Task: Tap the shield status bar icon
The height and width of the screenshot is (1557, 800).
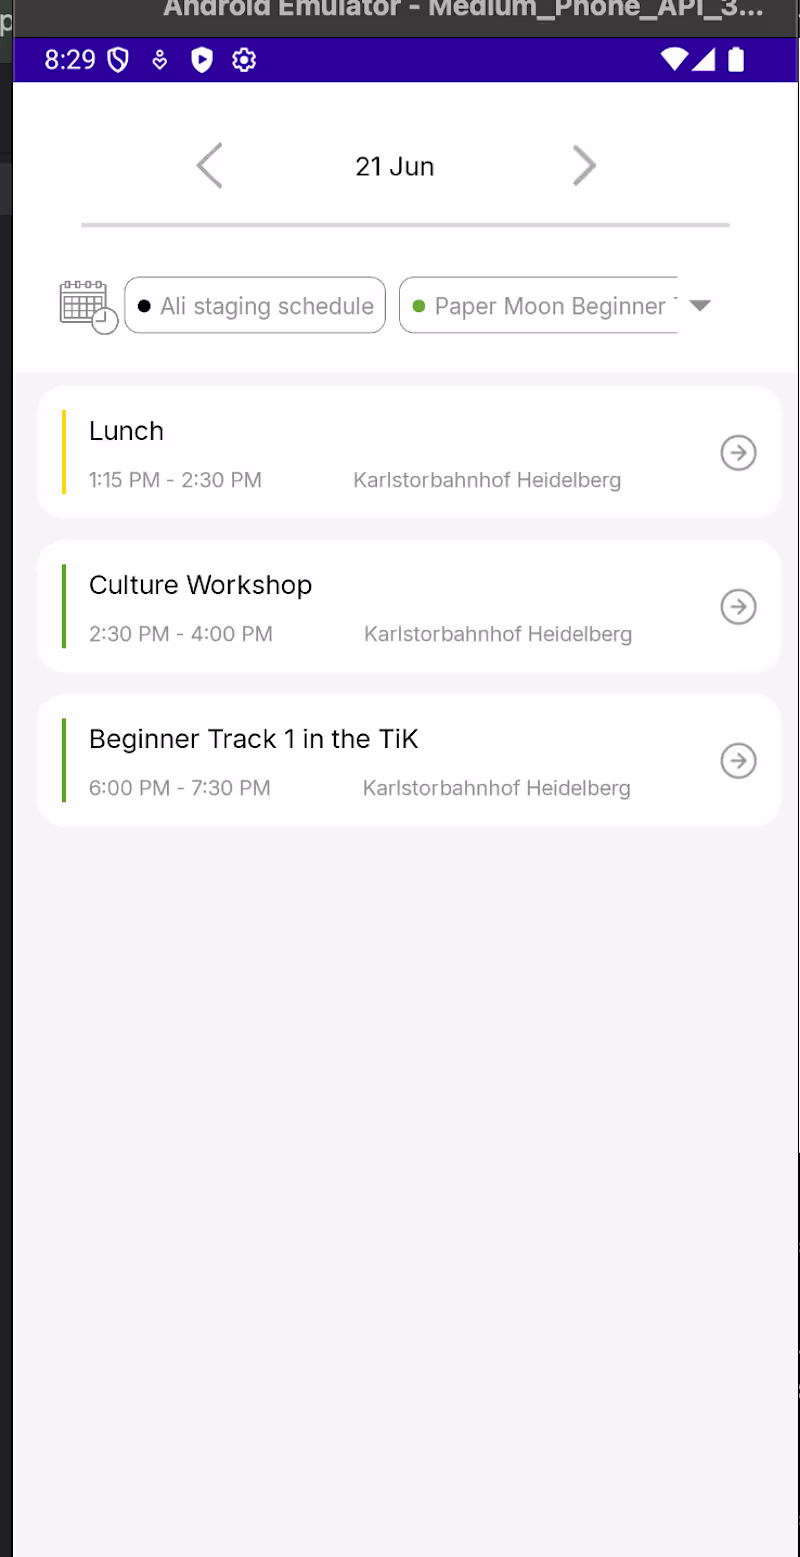Action: 118,60
